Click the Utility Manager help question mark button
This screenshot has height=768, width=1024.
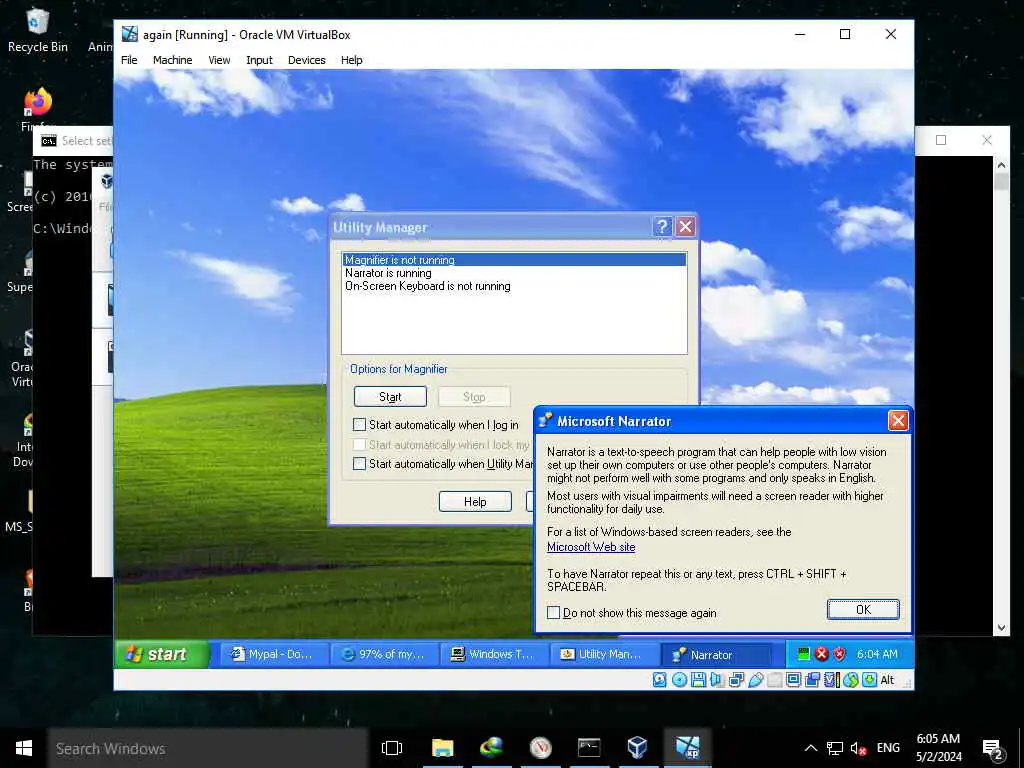(x=662, y=227)
